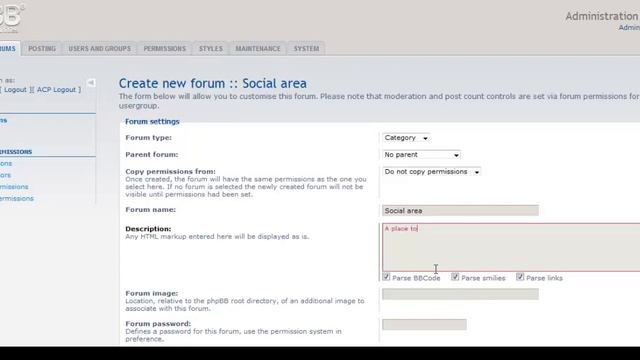Image resolution: width=640 pixels, height=360 pixels.
Task: Open the Forum type dropdown
Action: (406, 138)
